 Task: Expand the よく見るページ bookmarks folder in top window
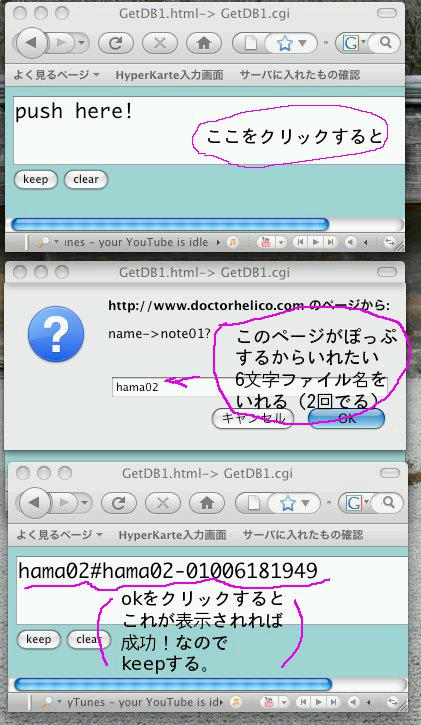coord(56,74)
